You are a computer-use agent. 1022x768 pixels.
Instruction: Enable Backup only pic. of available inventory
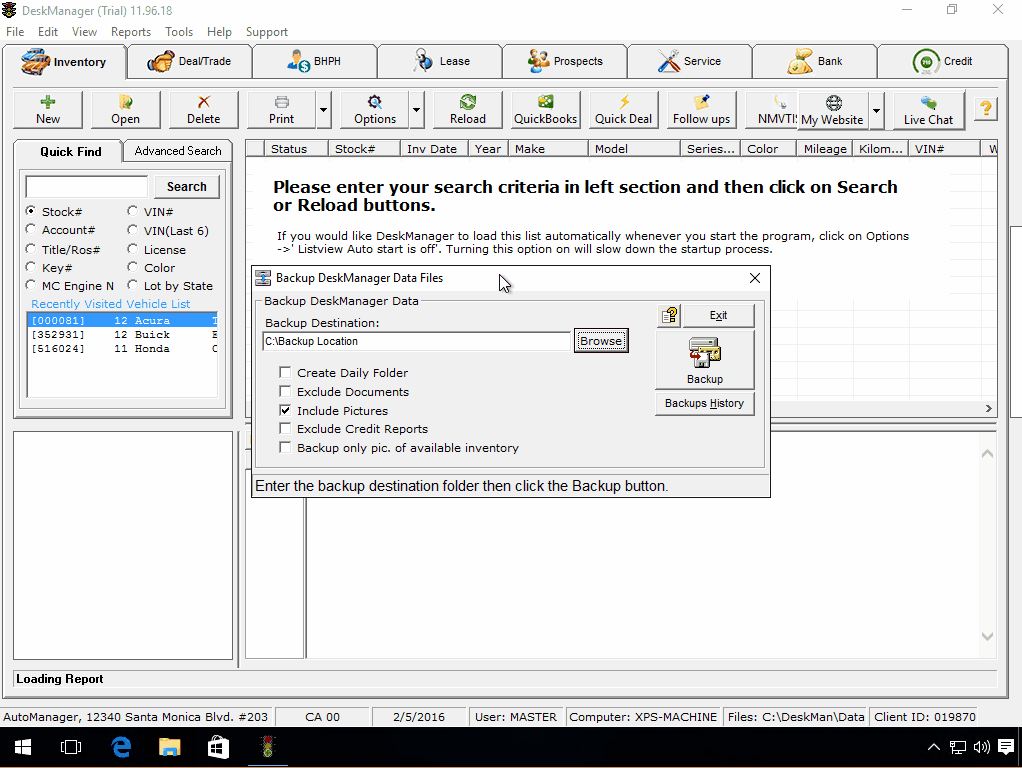(x=285, y=447)
